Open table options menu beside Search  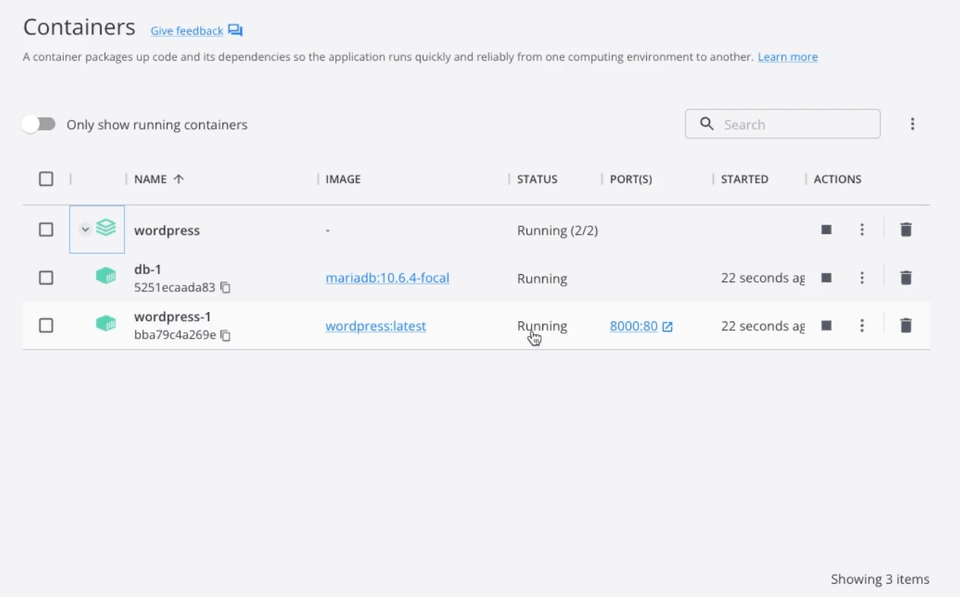912,124
